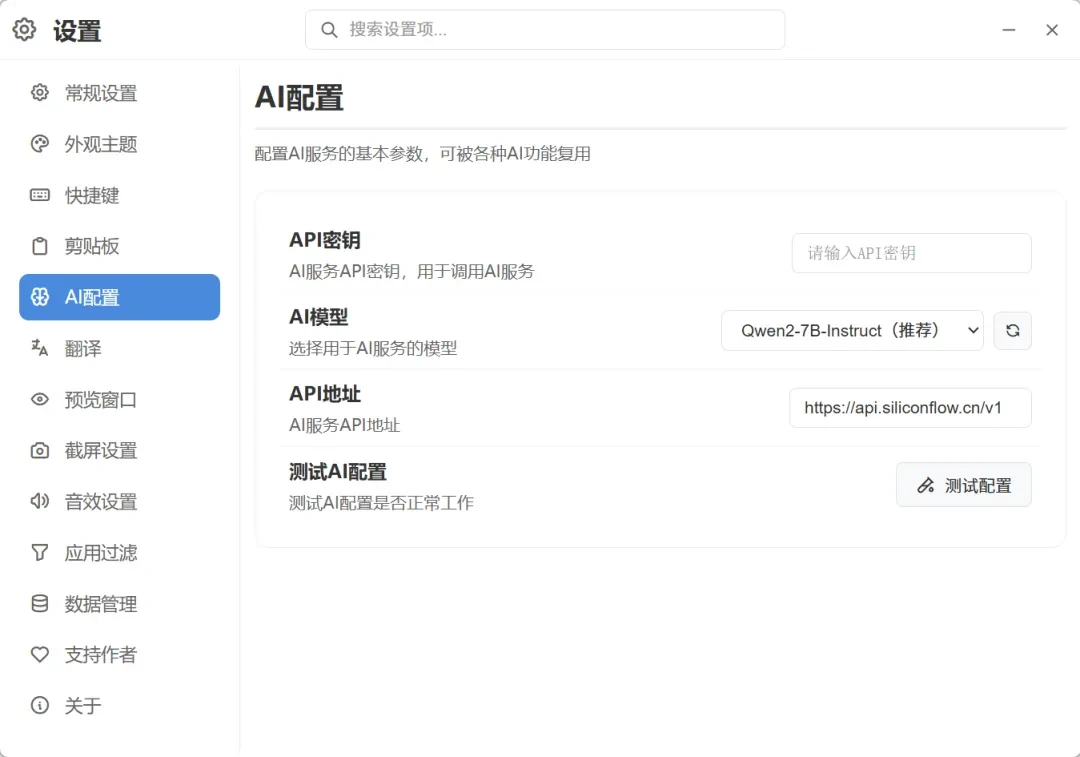Image resolution: width=1080 pixels, height=757 pixels.
Task: Open 截屏设置 in the sidebar
Action: tap(119, 450)
